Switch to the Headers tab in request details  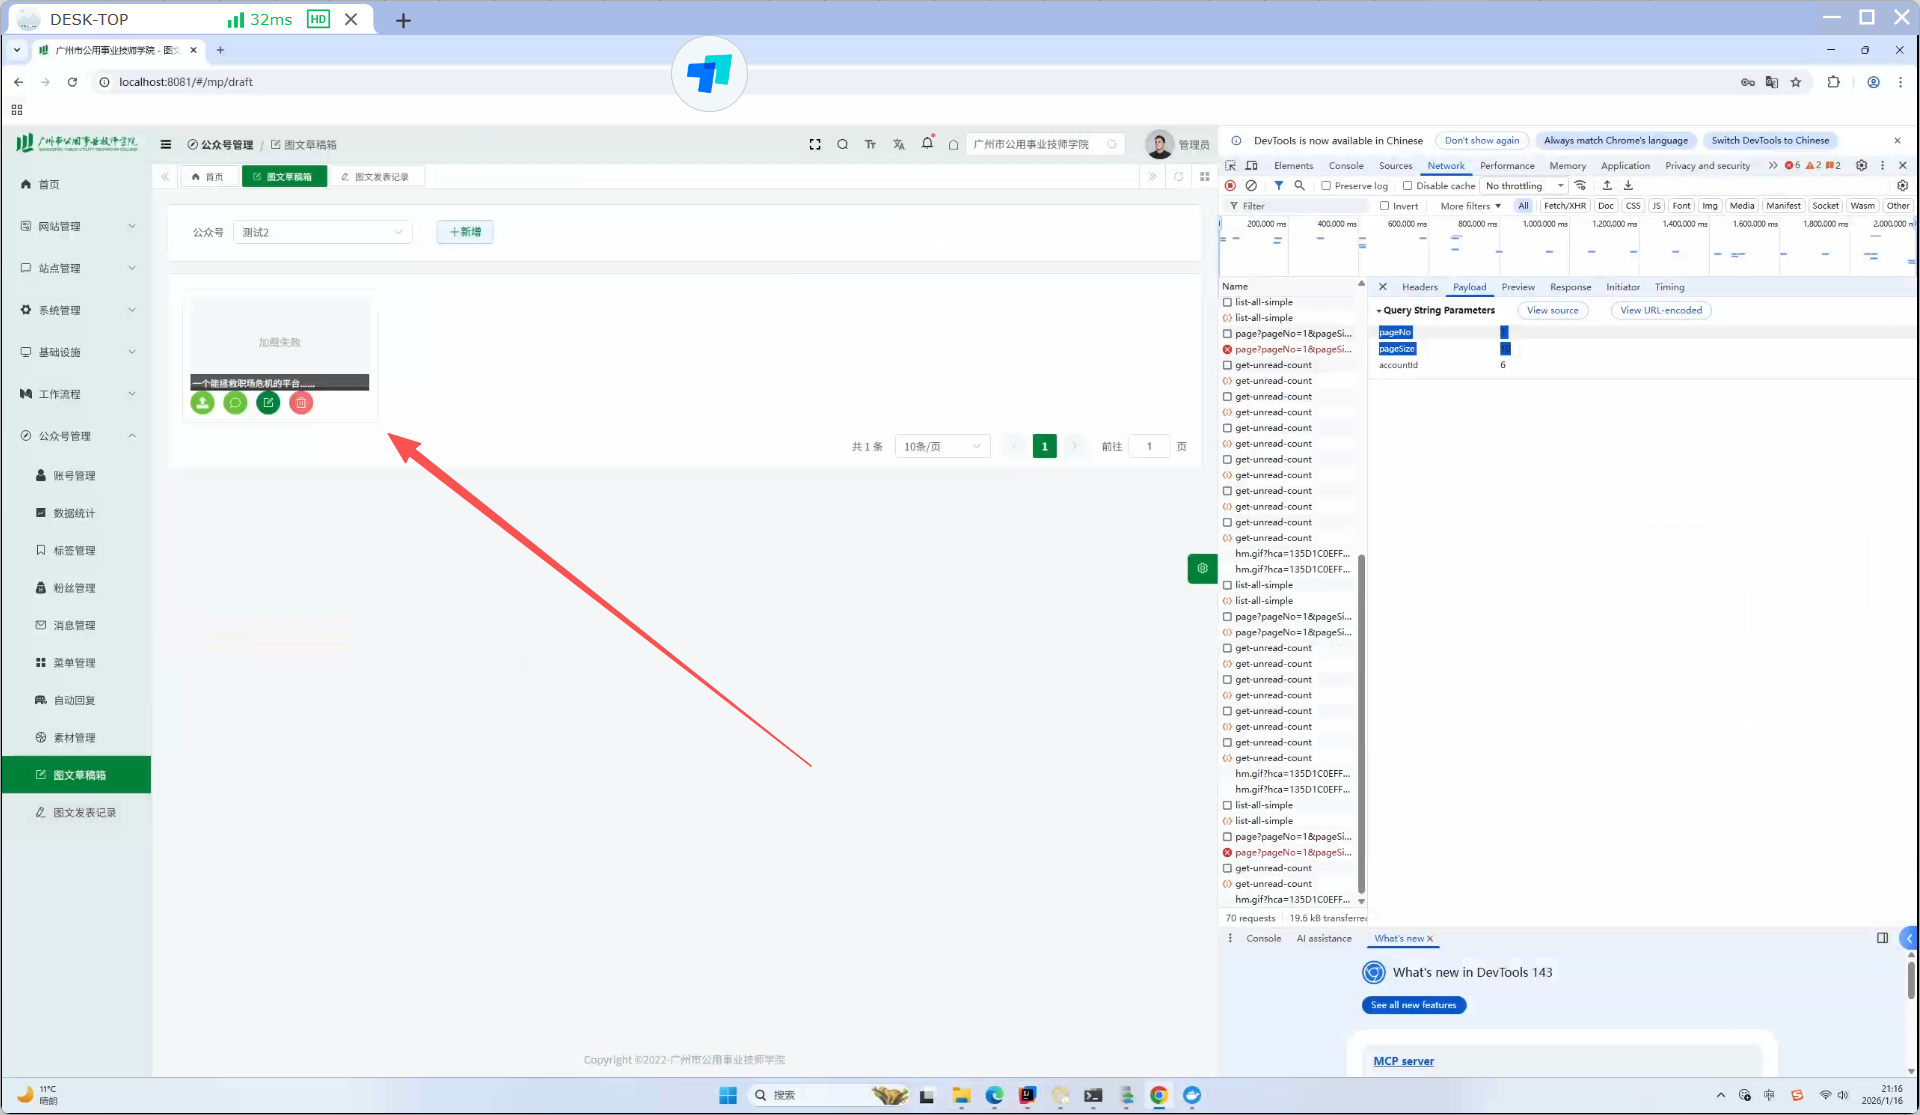(1419, 287)
